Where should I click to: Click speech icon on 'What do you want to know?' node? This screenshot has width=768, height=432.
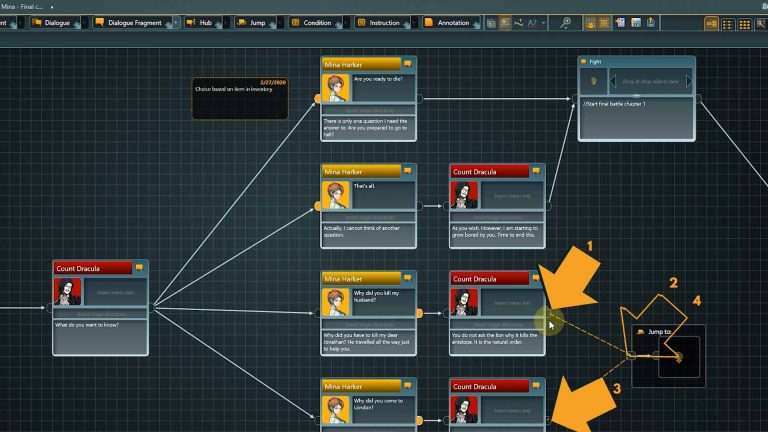point(140,267)
